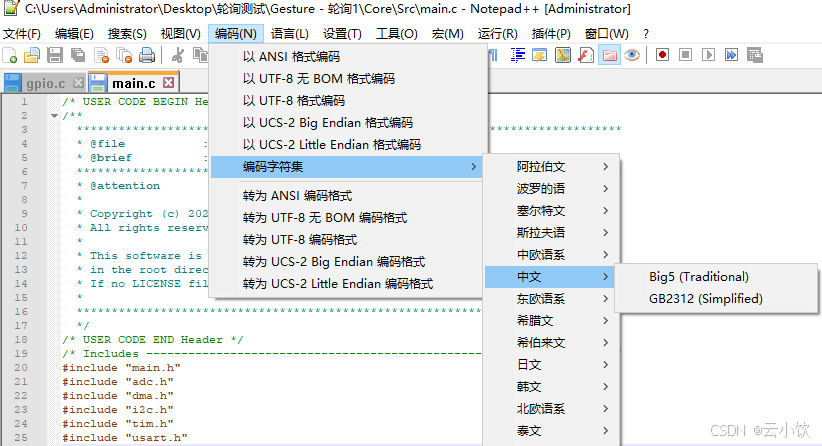Switch to the gpio.c tab
This screenshot has height=446, width=822.
tap(45, 83)
